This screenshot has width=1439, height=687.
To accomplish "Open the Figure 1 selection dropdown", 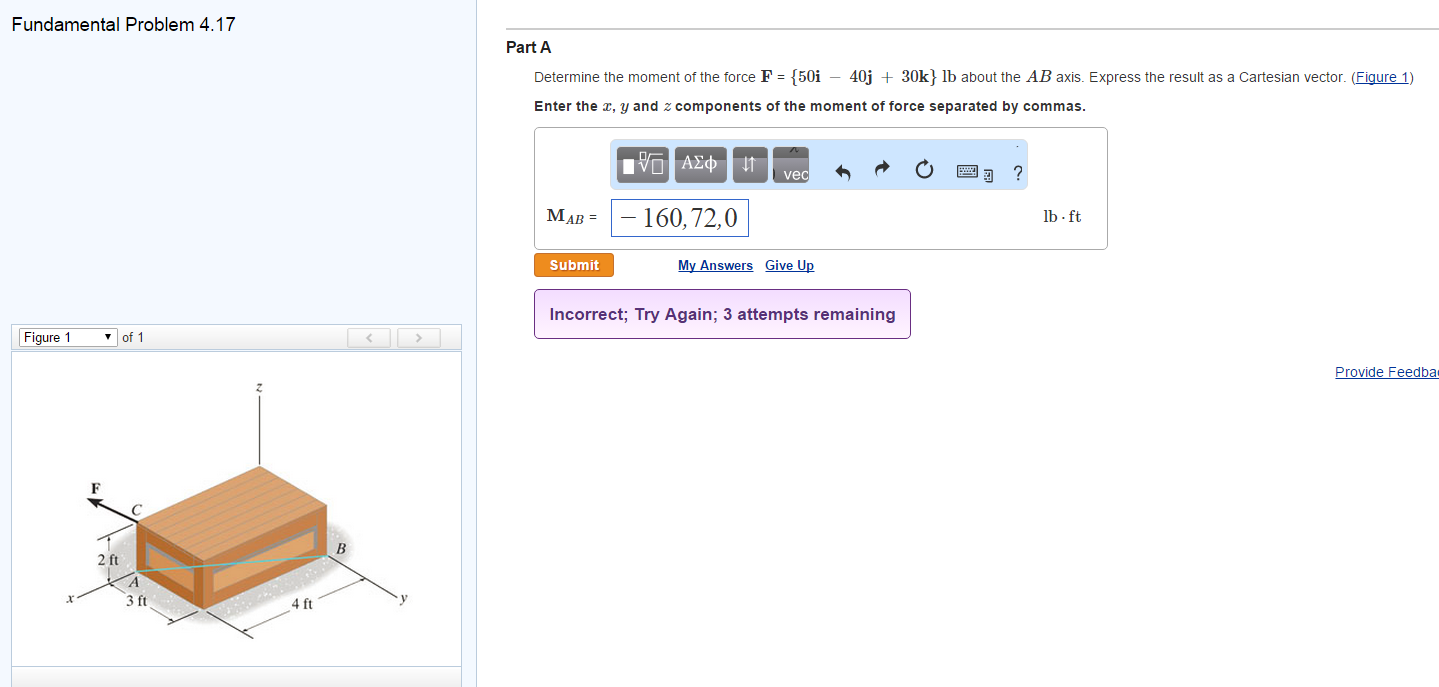I will click(x=67, y=337).
